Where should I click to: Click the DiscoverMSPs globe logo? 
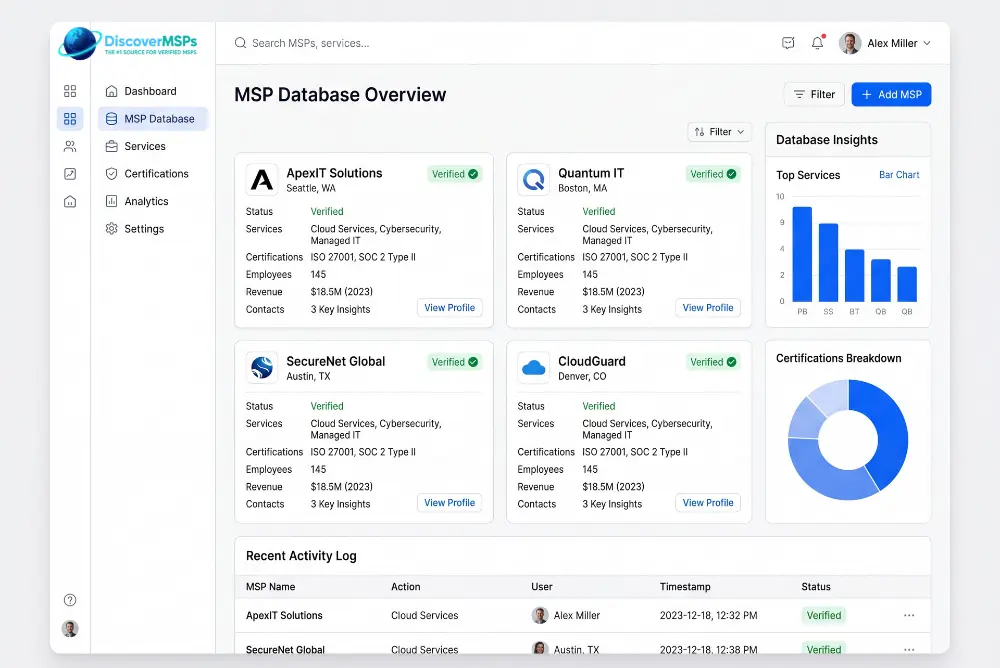click(79, 43)
